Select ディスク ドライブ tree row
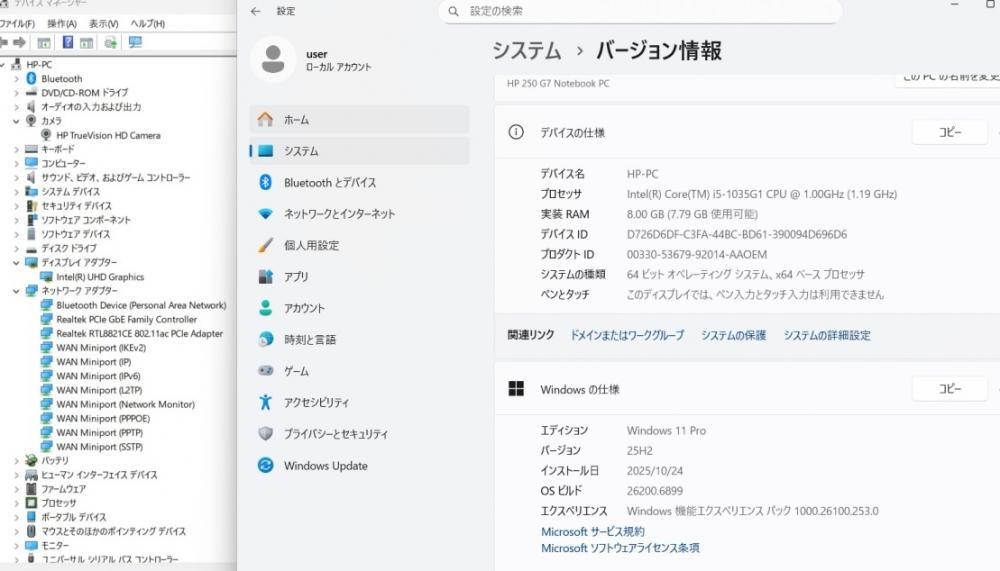Viewport: 1000px width, 571px height. (x=69, y=248)
